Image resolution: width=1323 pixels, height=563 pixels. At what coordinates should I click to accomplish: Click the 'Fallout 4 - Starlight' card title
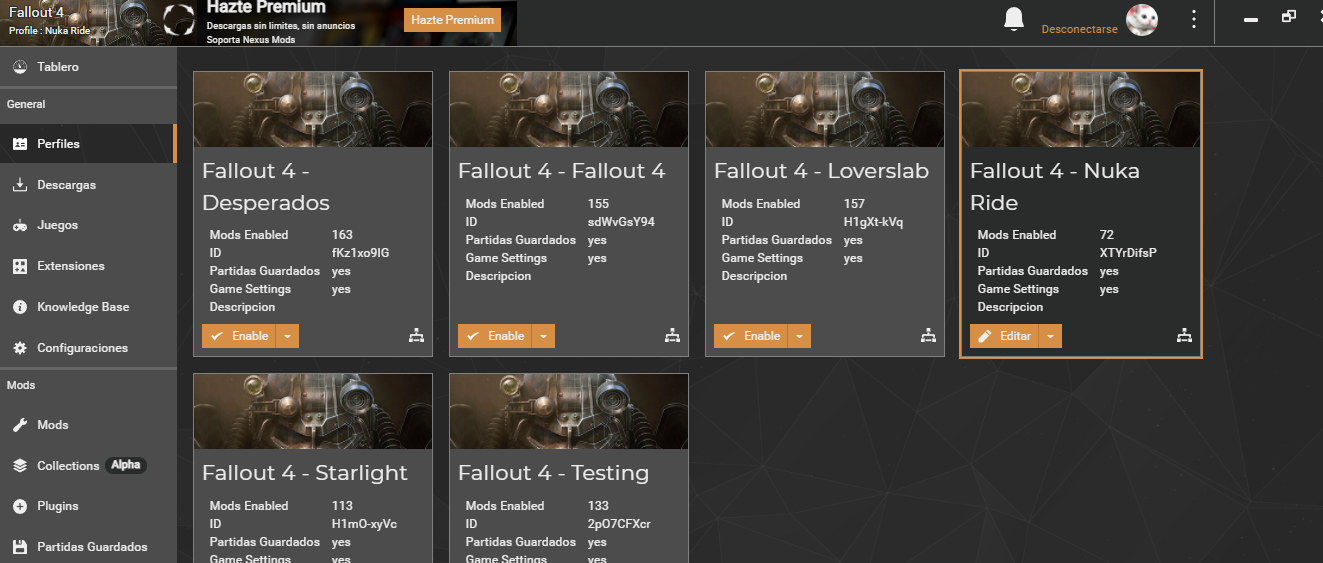click(x=305, y=473)
